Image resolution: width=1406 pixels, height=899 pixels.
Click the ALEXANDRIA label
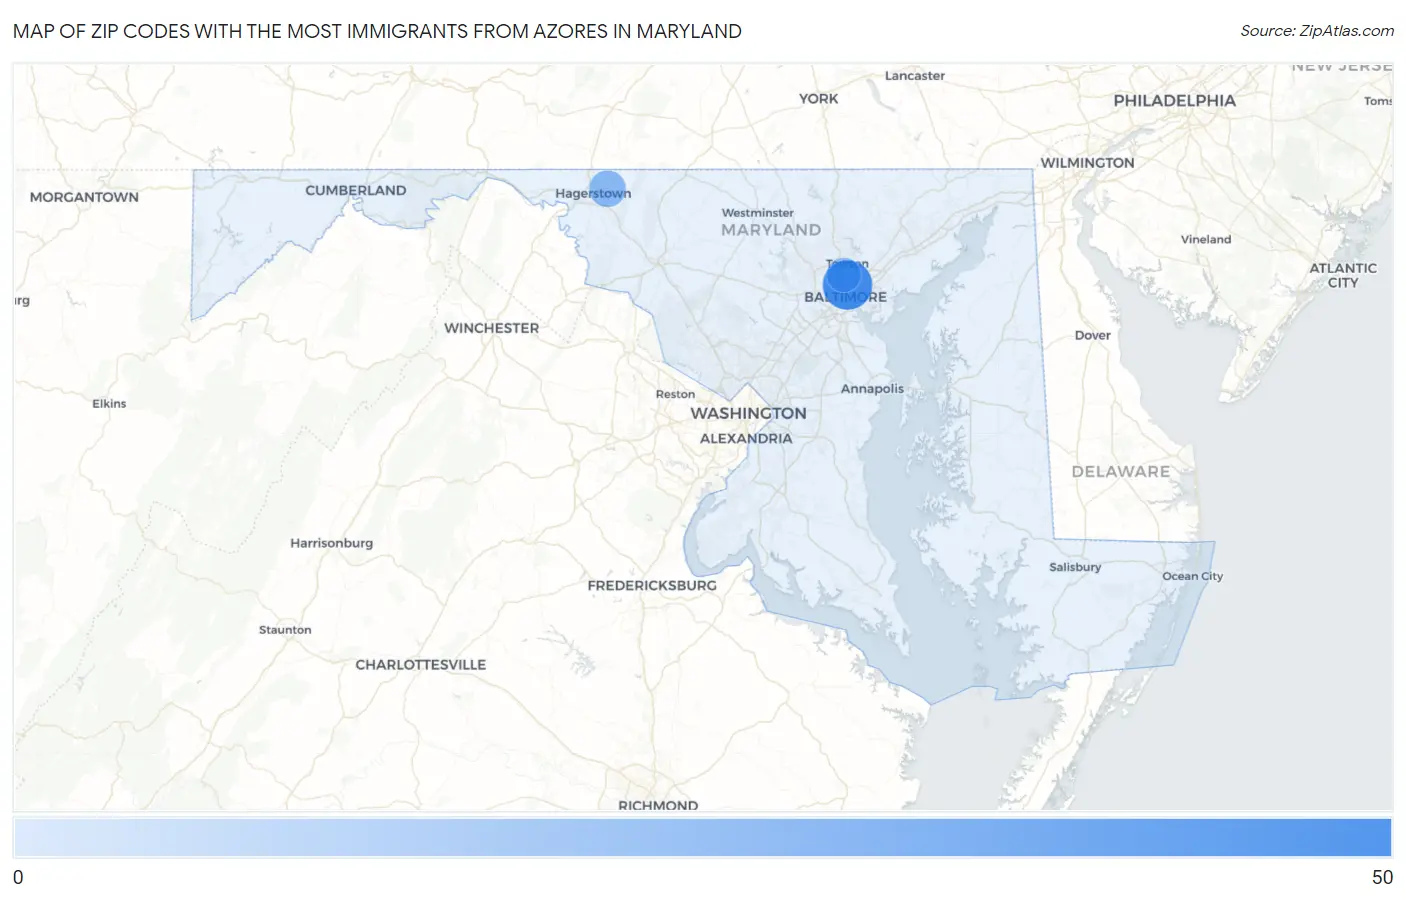click(x=746, y=438)
